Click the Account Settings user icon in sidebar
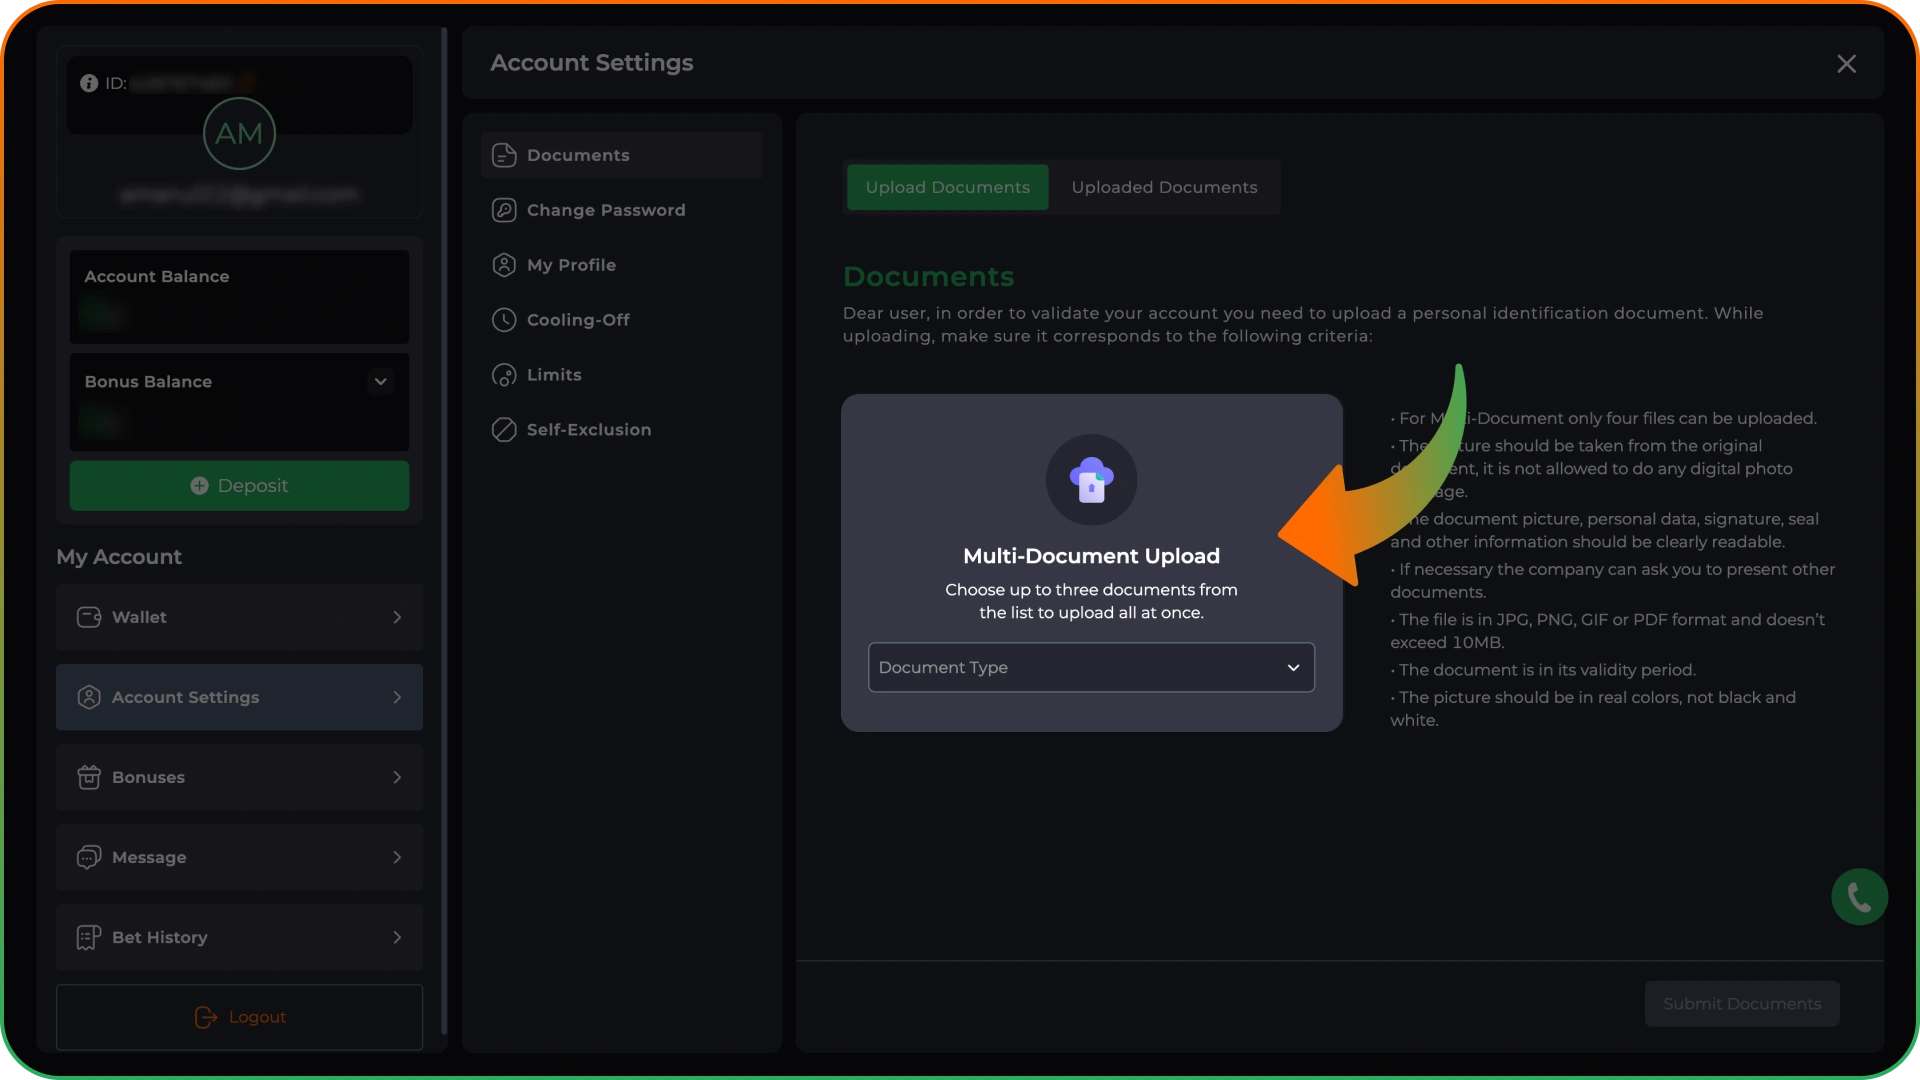 click(89, 697)
